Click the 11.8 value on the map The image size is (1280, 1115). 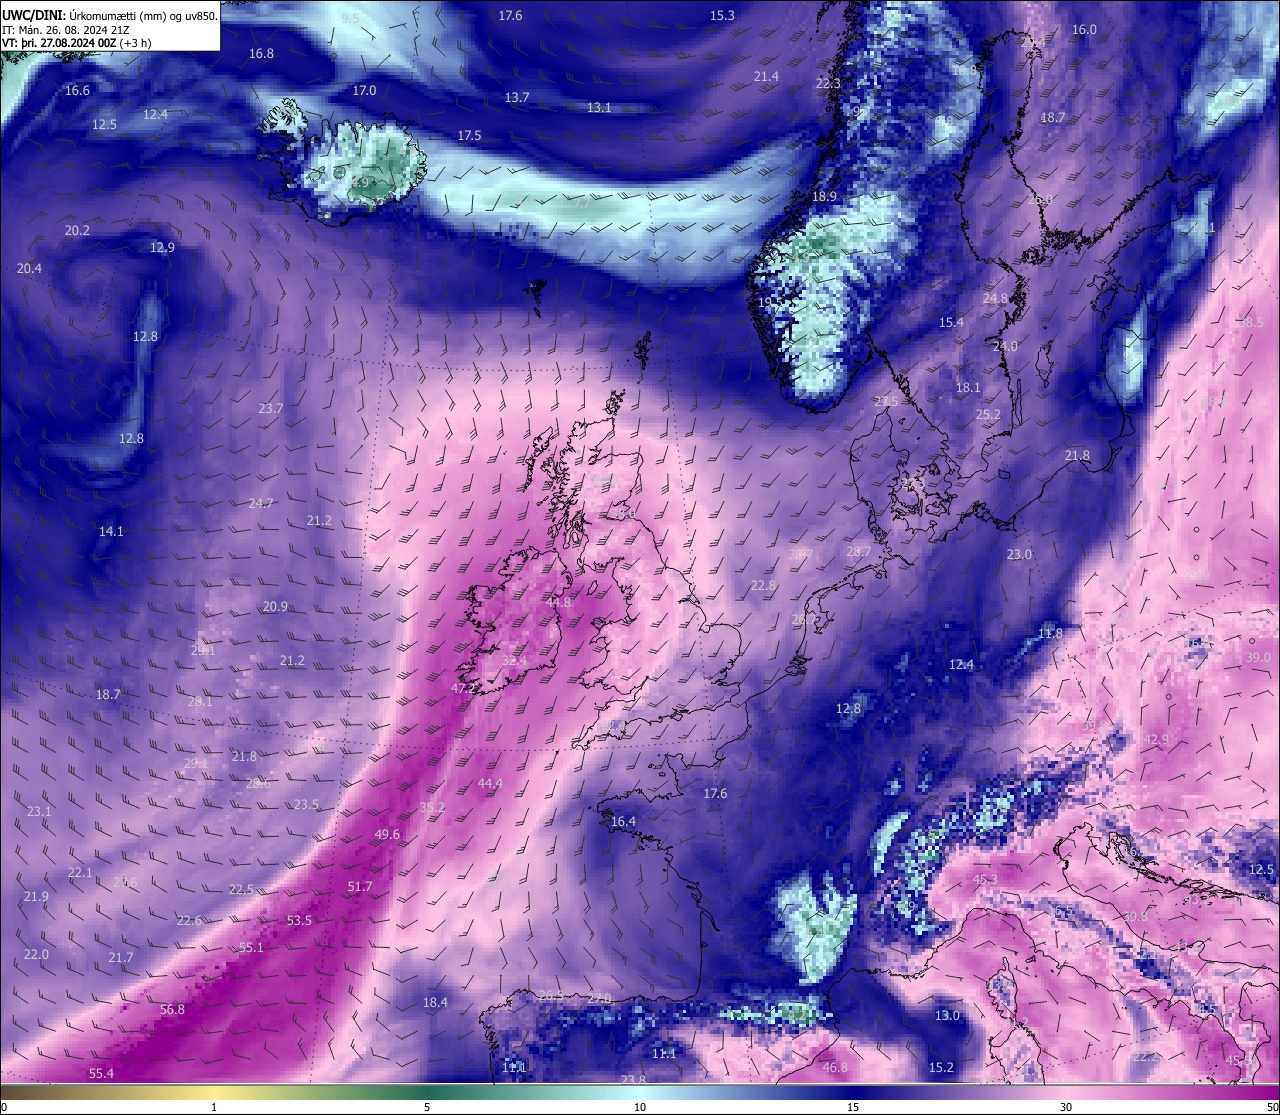point(1050,633)
